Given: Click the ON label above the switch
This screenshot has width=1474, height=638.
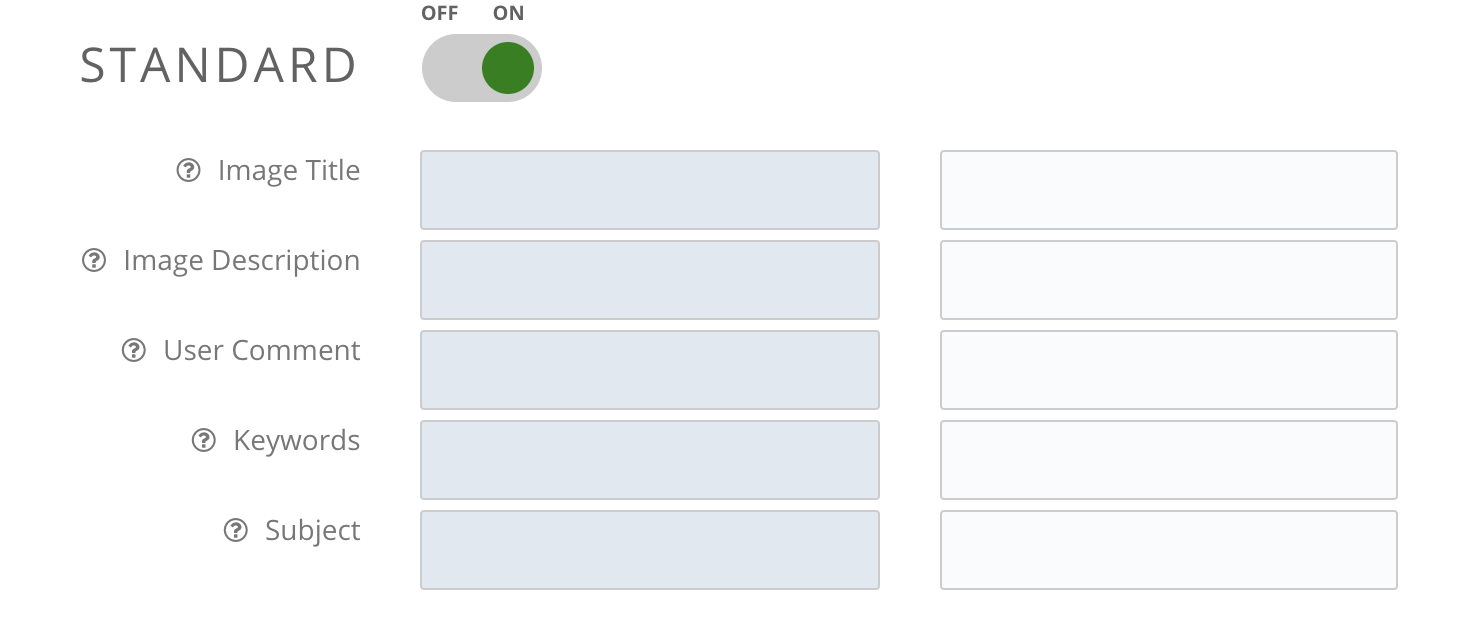Looking at the screenshot, I should (508, 13).
